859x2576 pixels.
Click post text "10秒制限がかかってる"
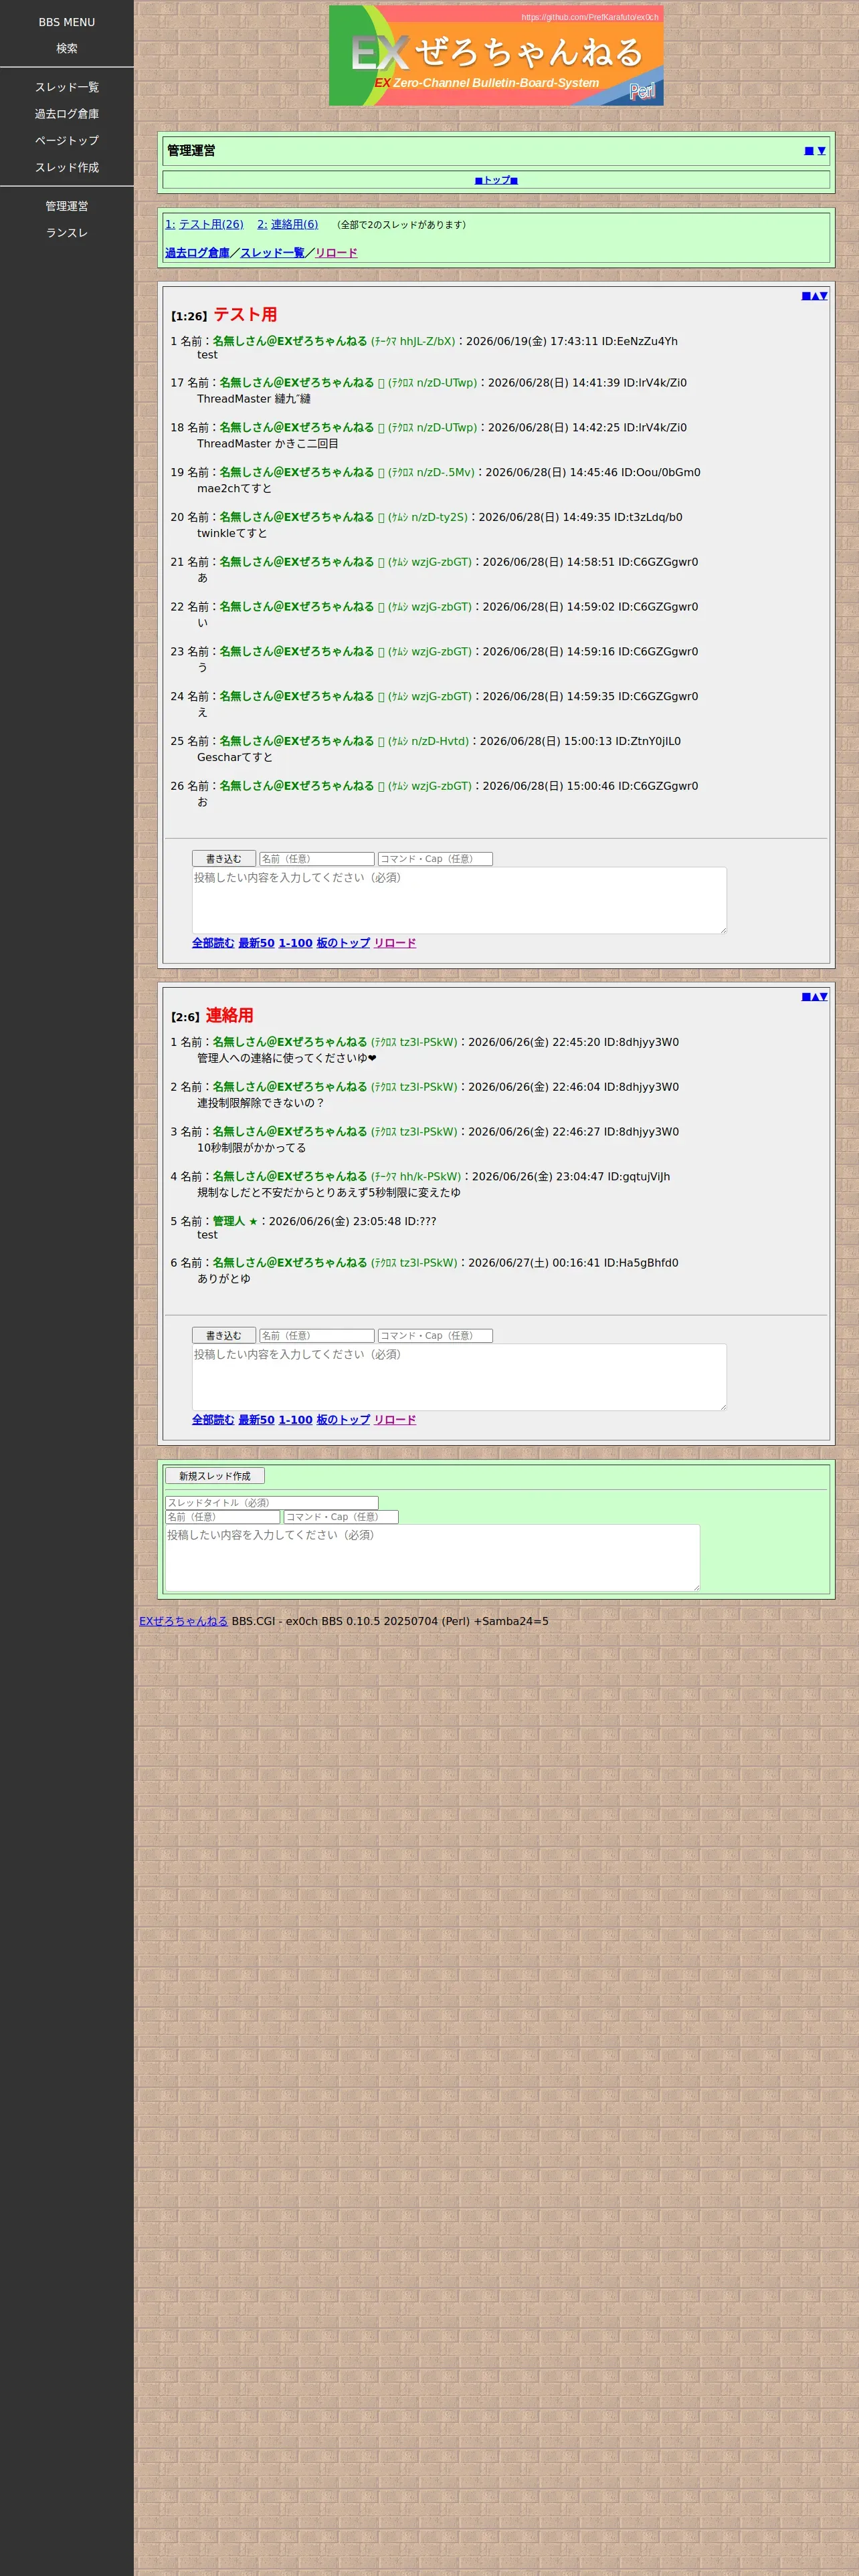[252, 1148]
